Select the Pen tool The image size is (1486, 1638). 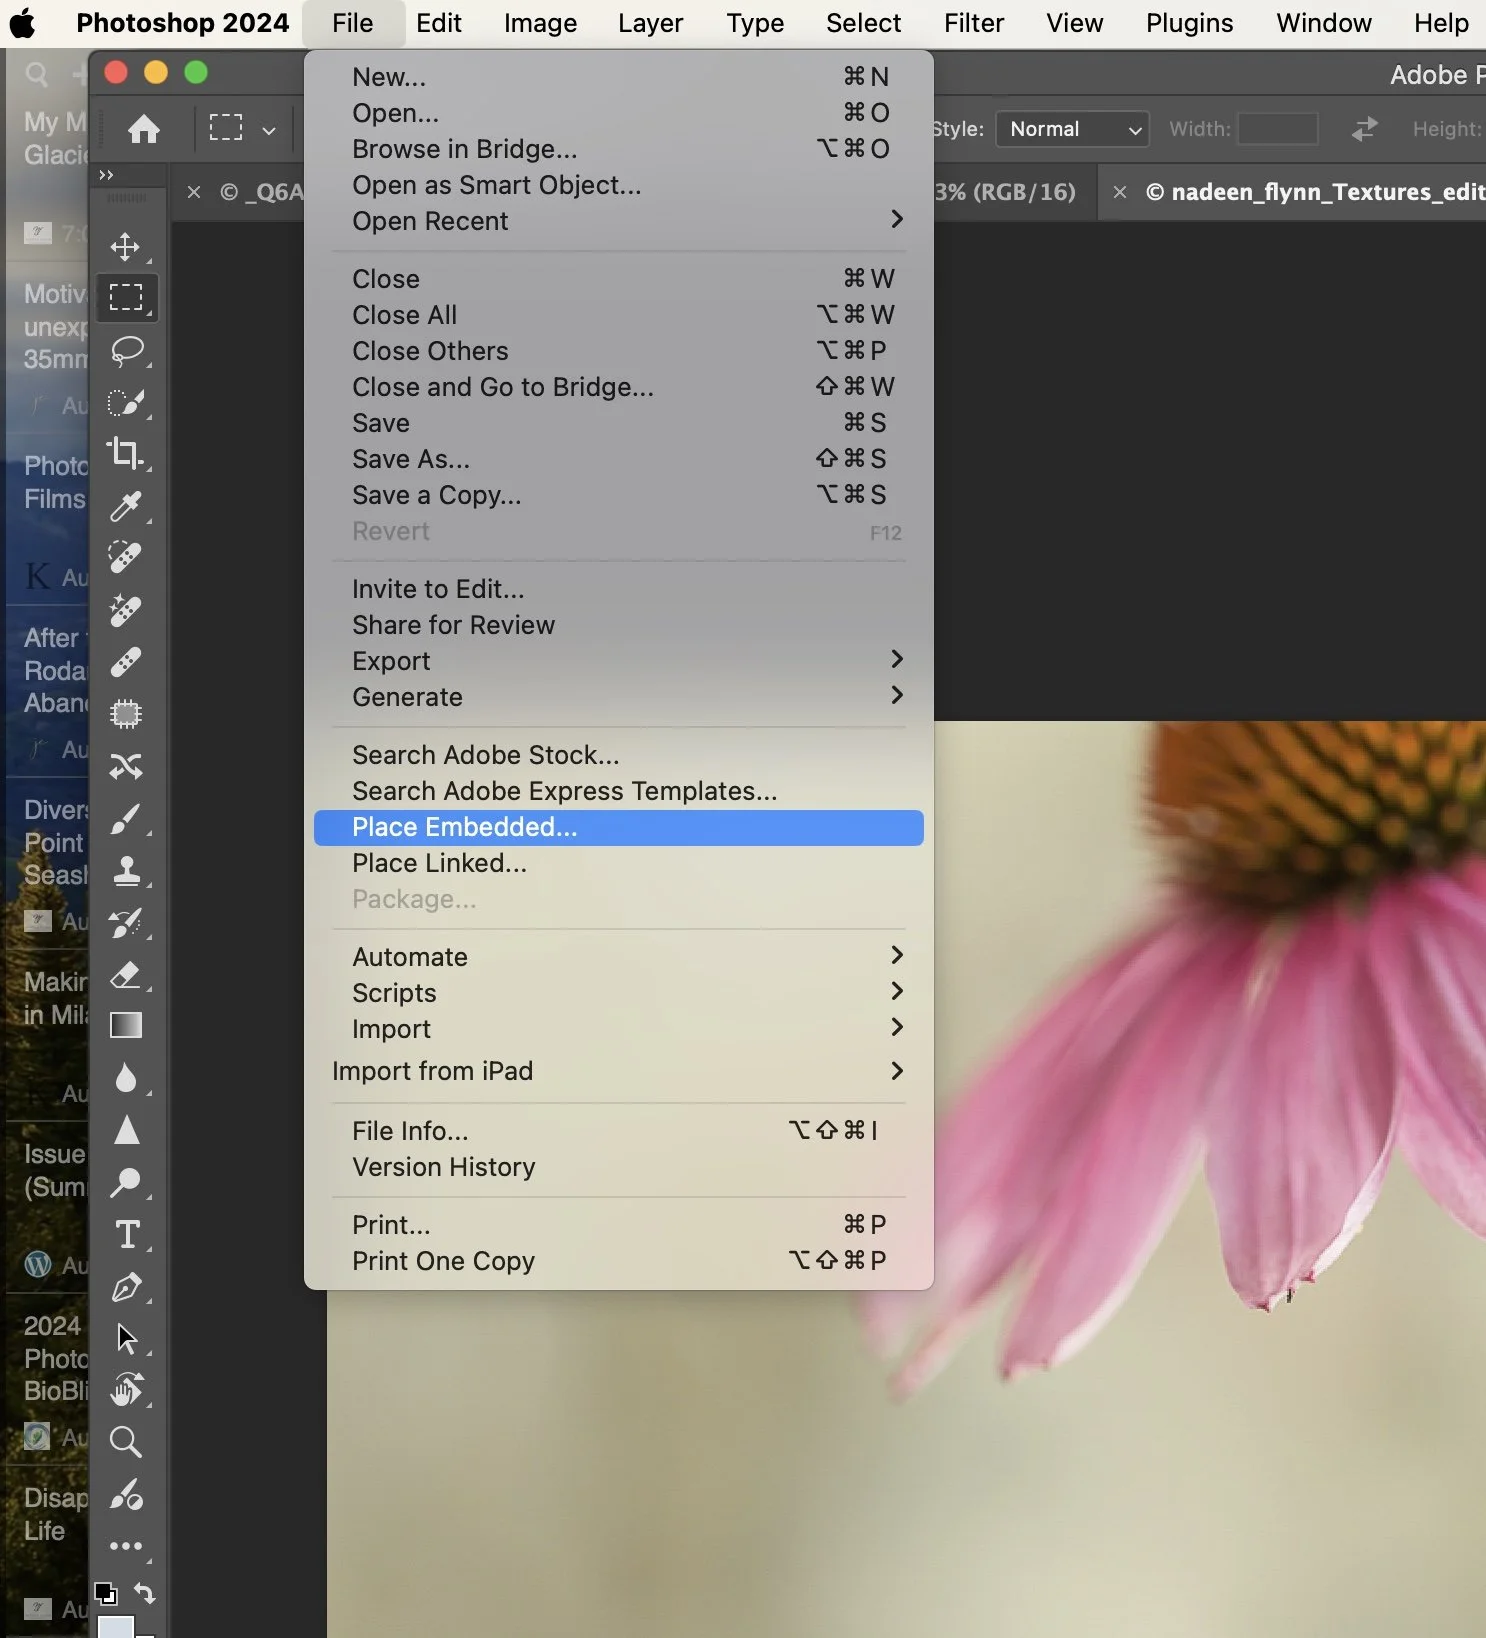tap(127, 1287)
